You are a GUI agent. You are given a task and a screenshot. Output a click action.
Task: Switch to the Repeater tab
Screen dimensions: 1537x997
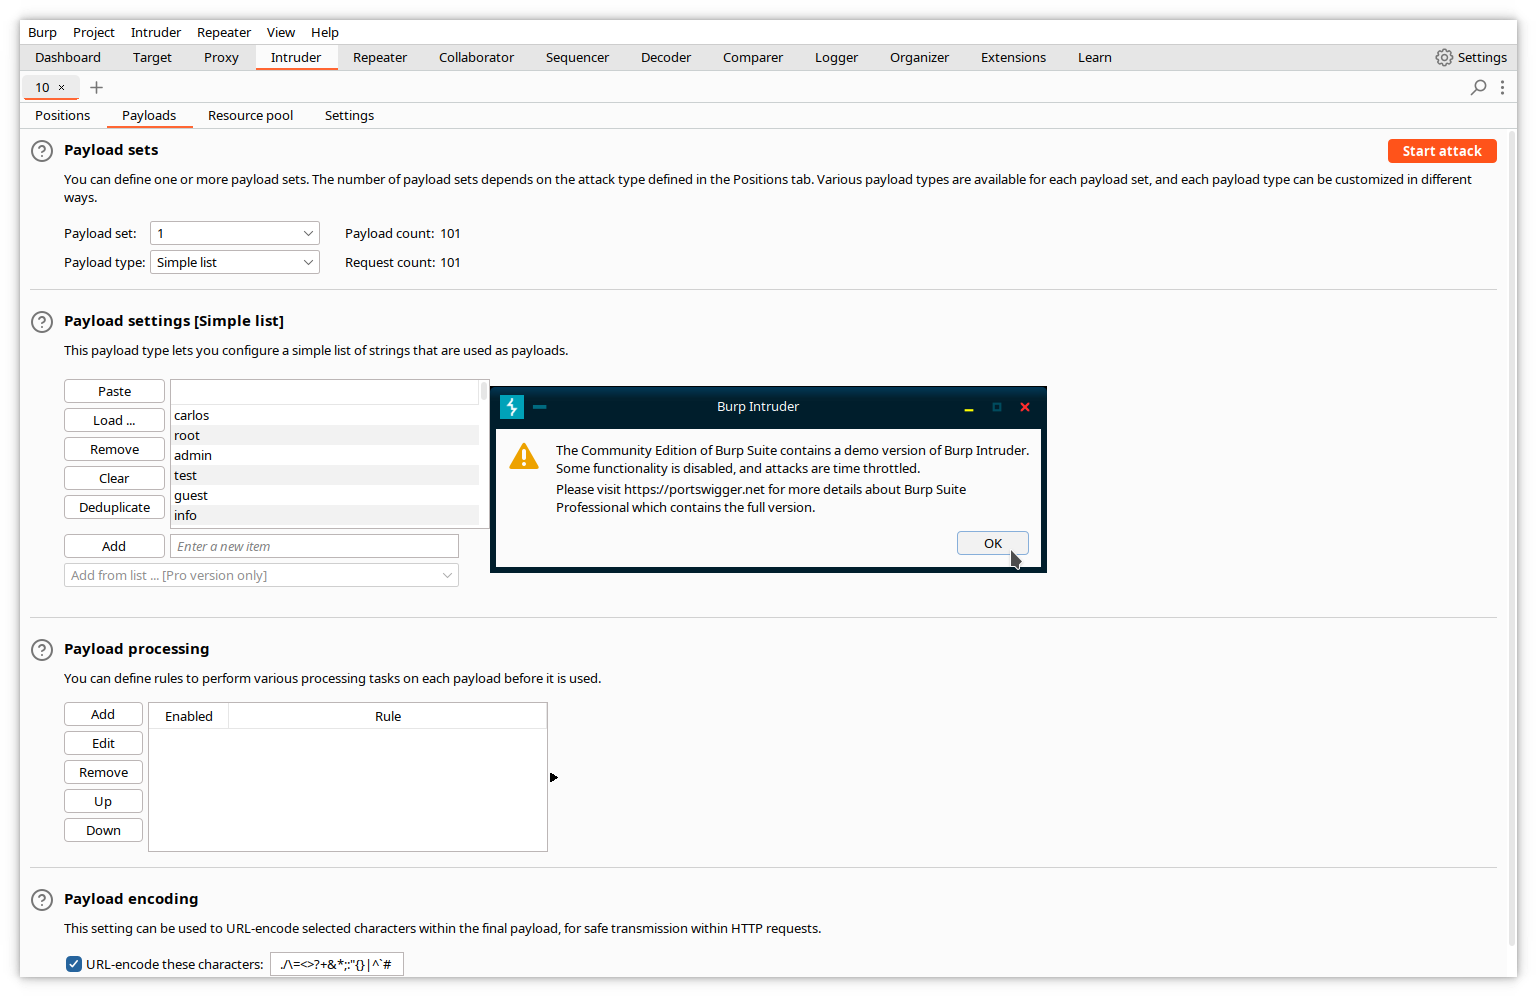pos(380,58)
